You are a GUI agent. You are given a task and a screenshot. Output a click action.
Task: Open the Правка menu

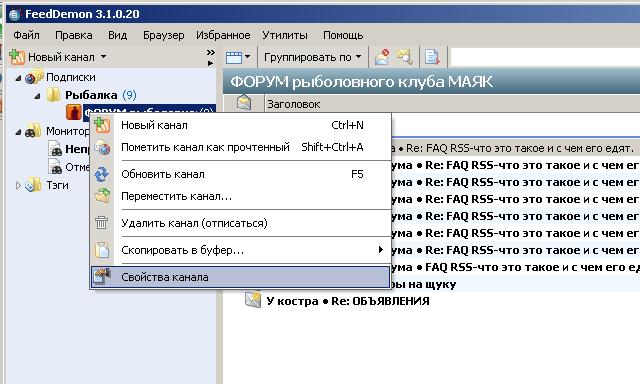pos(73,35)
